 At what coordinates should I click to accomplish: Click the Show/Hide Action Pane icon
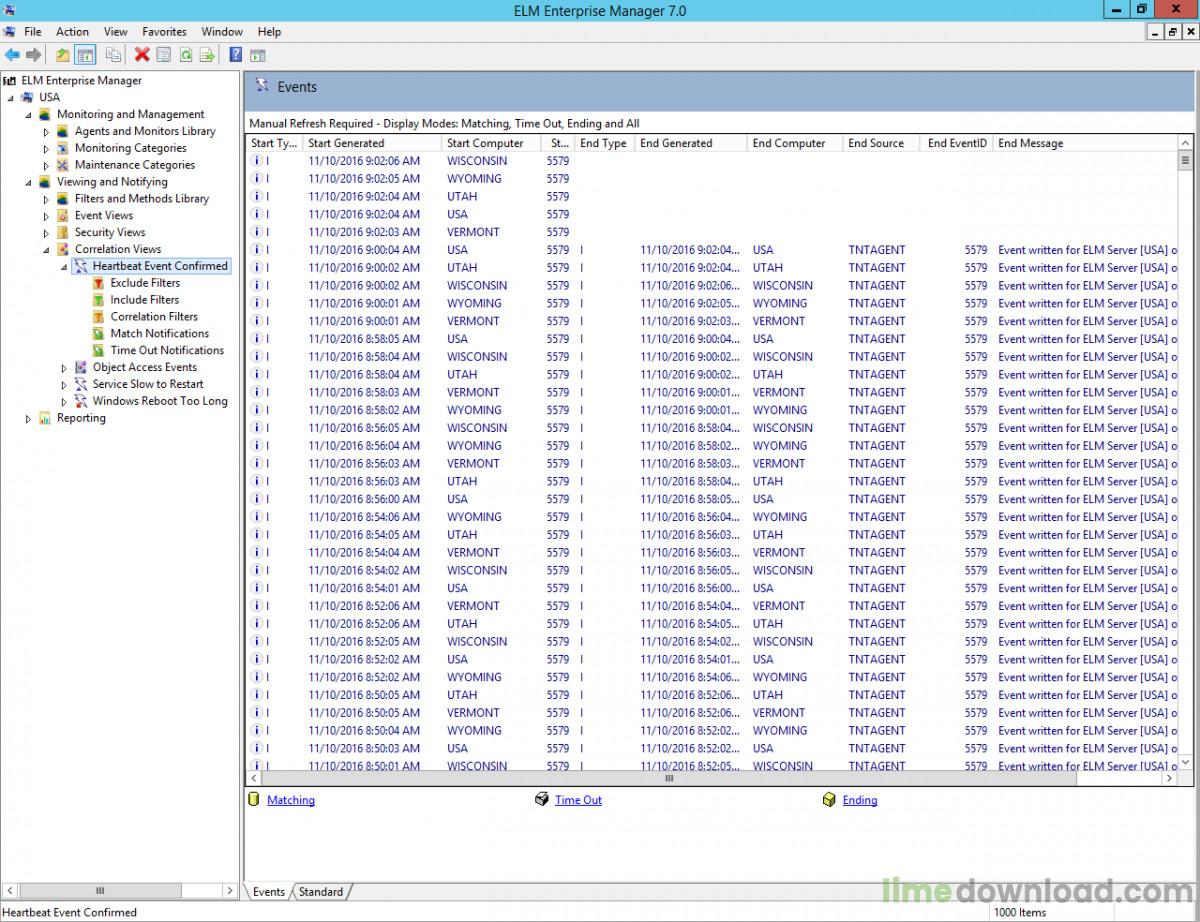[258, 55]
